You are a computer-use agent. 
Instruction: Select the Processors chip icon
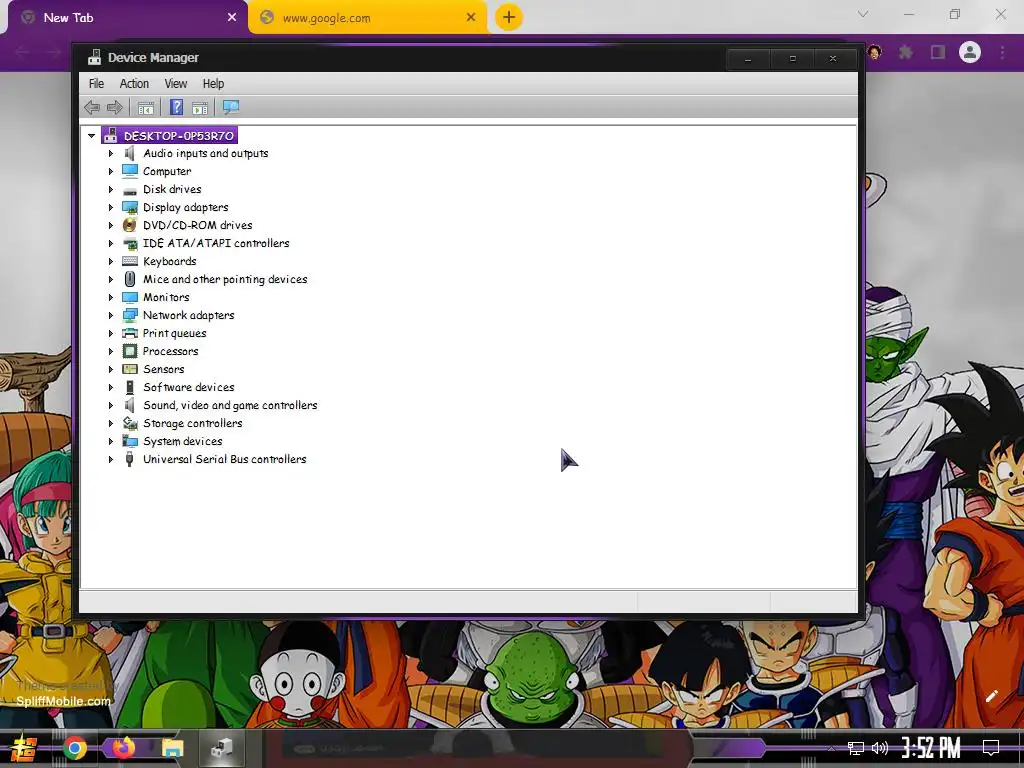[130, 351]
